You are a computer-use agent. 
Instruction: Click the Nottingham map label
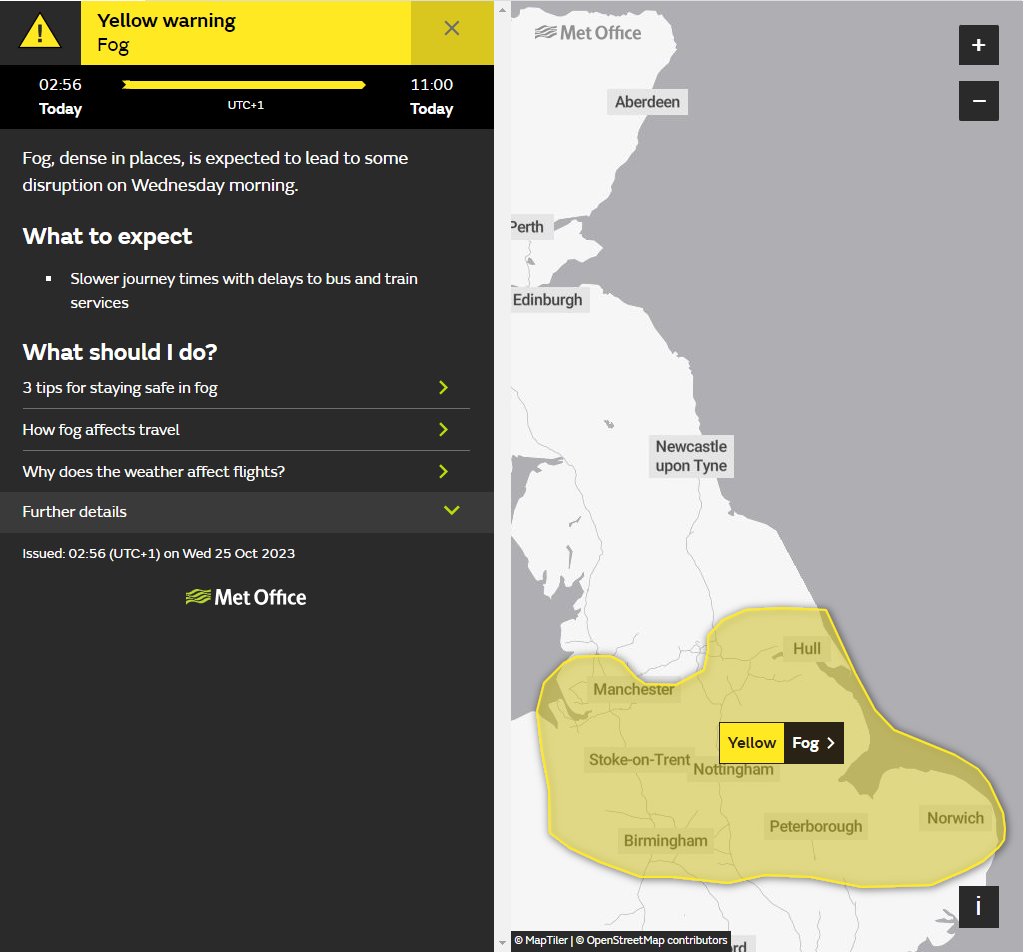coord(733,770)
